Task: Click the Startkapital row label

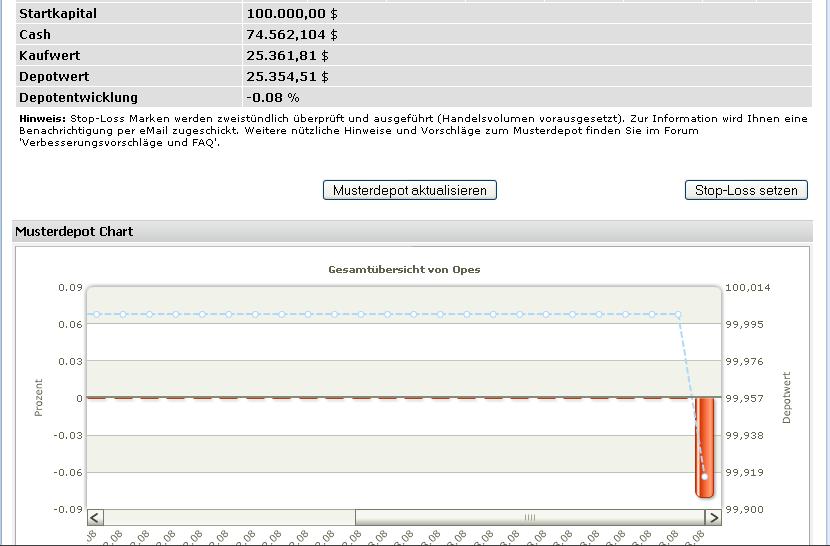Action: click(x=58, y=14)
